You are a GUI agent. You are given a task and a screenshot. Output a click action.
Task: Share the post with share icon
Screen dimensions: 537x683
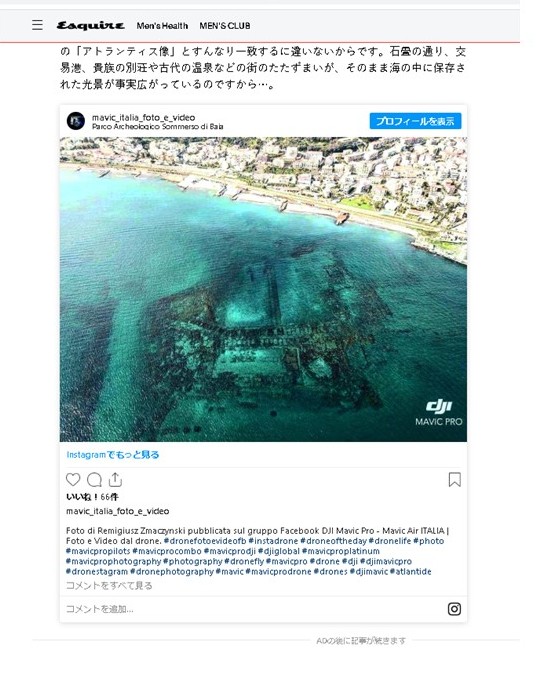[115, 479]
